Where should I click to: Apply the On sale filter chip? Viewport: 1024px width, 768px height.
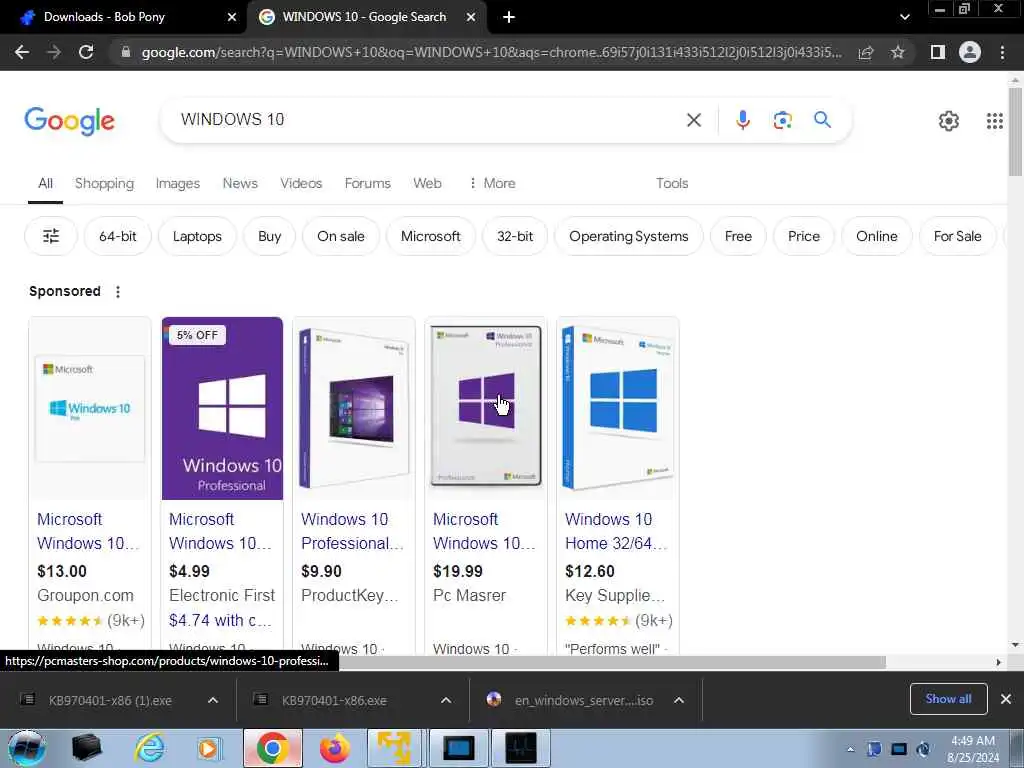coord(341,236)
